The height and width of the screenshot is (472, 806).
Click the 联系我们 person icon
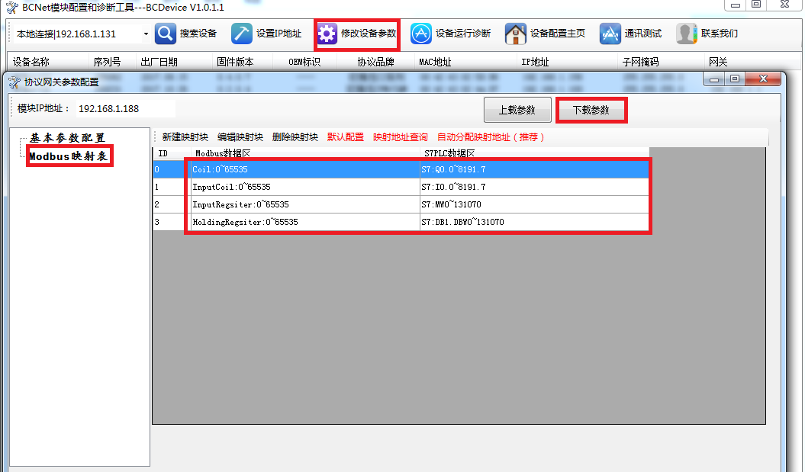686,34
